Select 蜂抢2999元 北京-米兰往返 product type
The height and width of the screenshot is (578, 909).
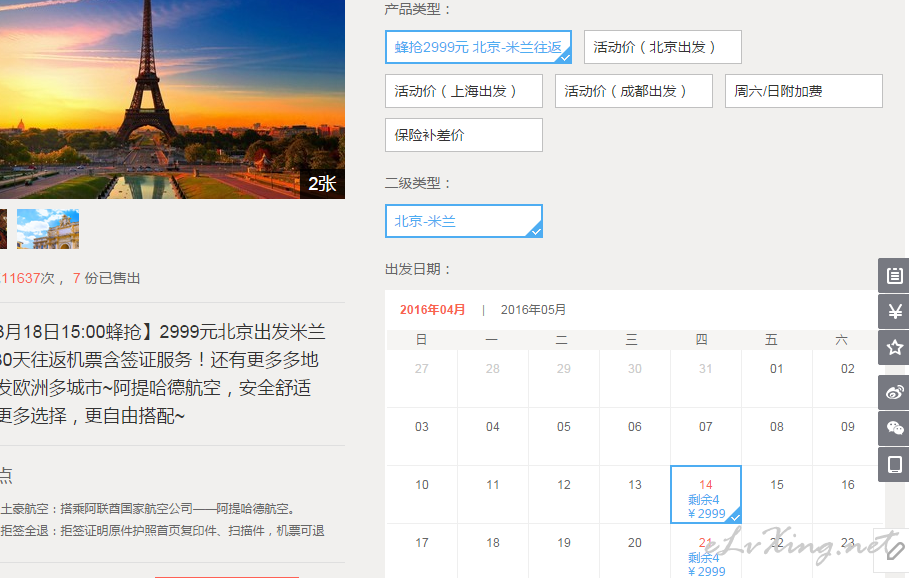click(478, 47)
